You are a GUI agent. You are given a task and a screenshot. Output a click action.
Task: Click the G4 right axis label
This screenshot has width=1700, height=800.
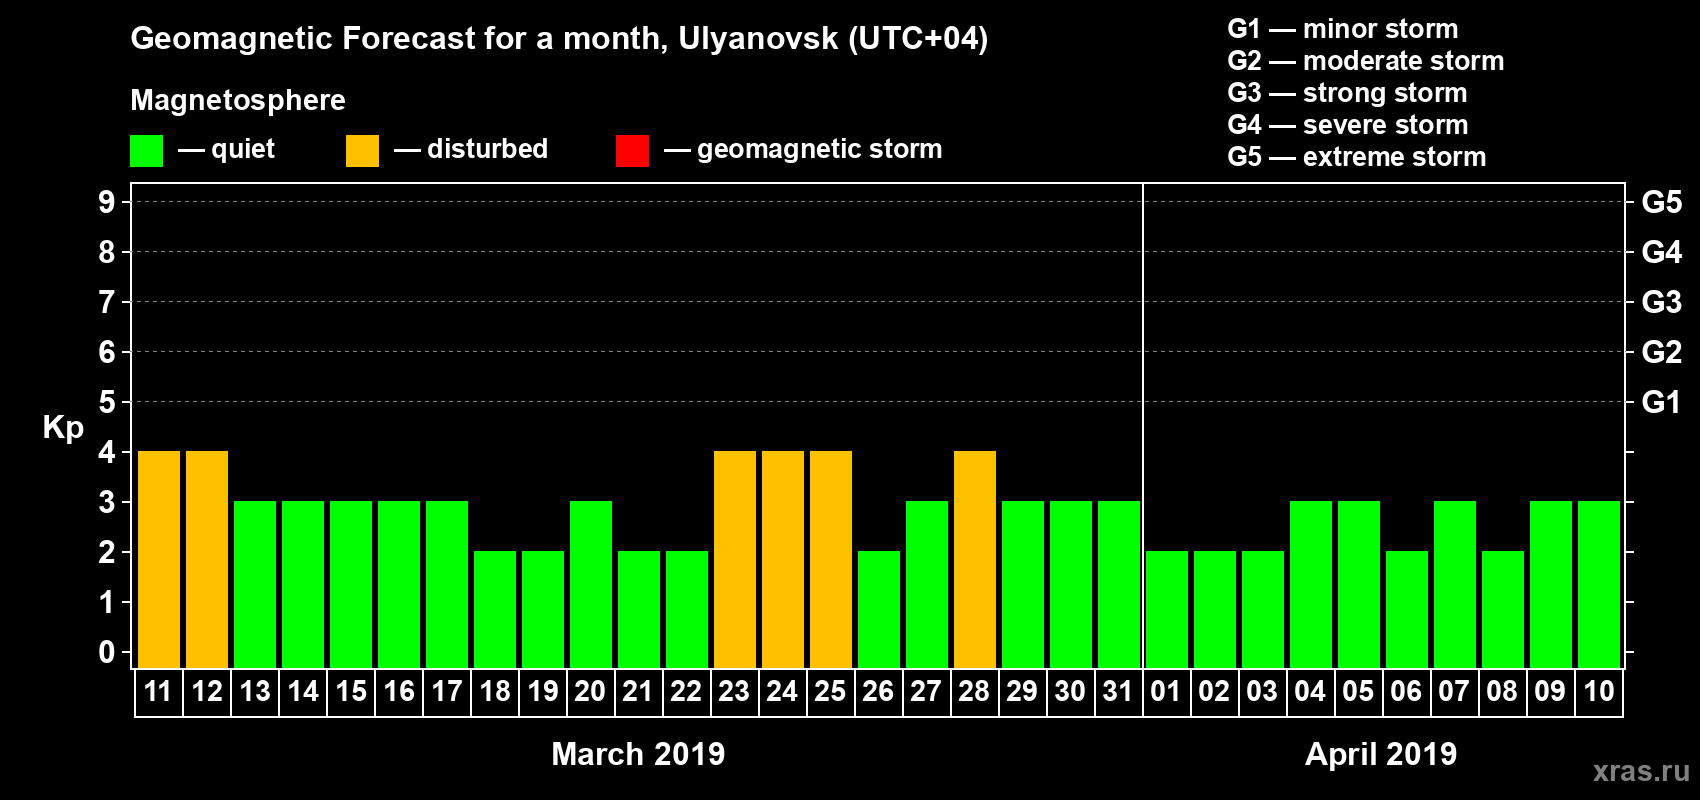[x=1662, y=252]
